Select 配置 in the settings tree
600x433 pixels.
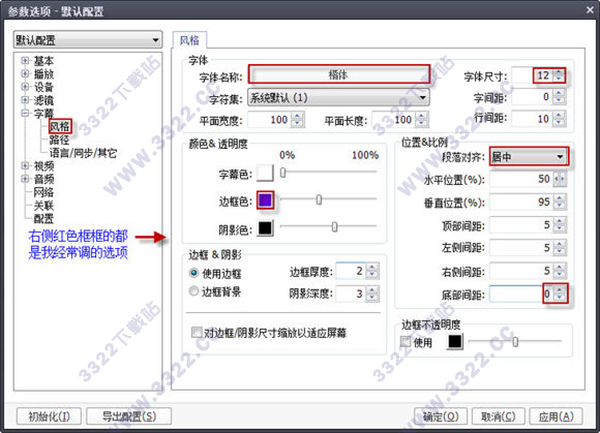44,218
